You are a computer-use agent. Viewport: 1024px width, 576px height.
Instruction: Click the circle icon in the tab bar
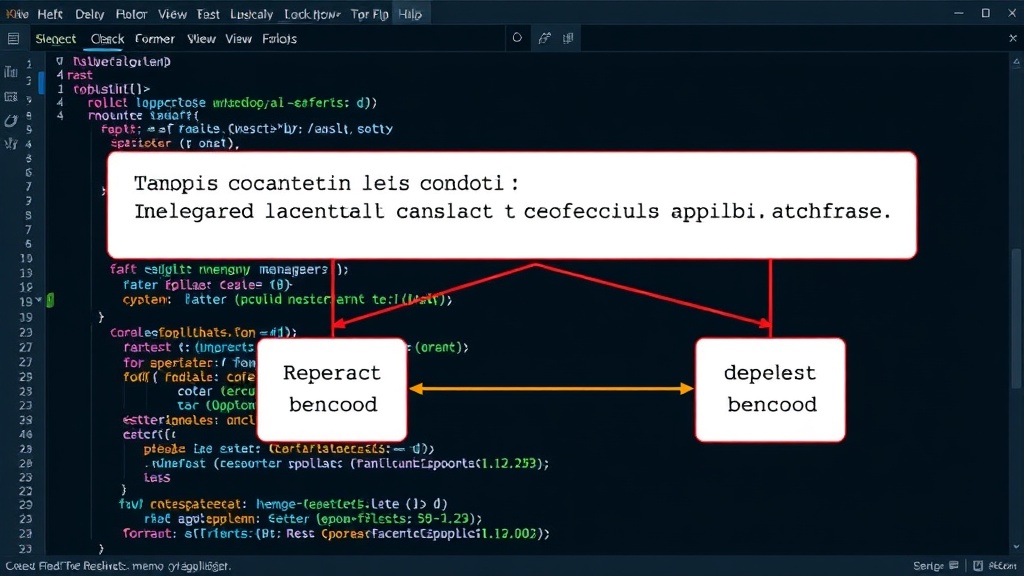click(x=517, y=38)
